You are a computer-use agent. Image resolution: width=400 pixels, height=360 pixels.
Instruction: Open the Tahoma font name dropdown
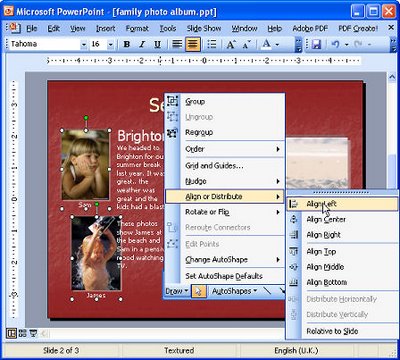coord(83,44)
